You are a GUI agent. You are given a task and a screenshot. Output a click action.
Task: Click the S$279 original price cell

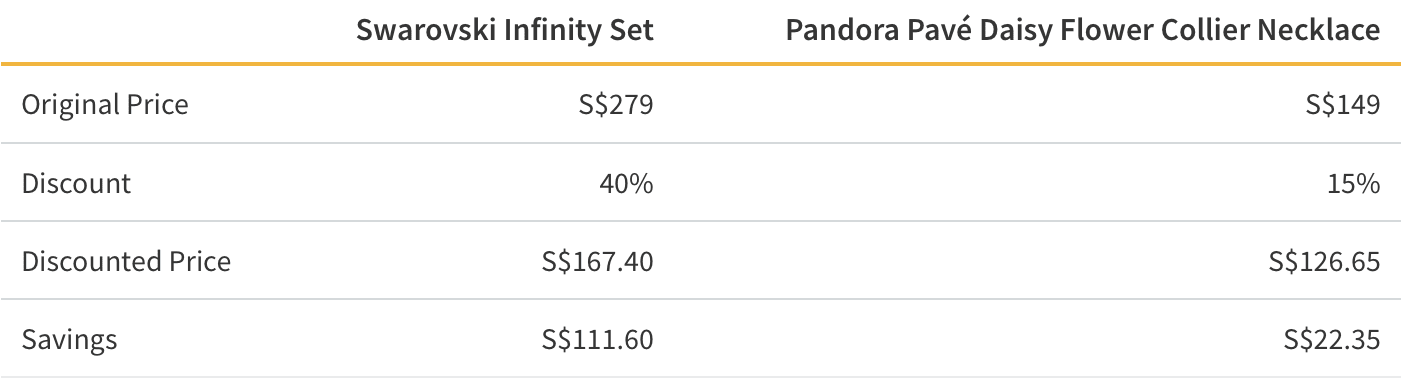click(x=615, y=104)
